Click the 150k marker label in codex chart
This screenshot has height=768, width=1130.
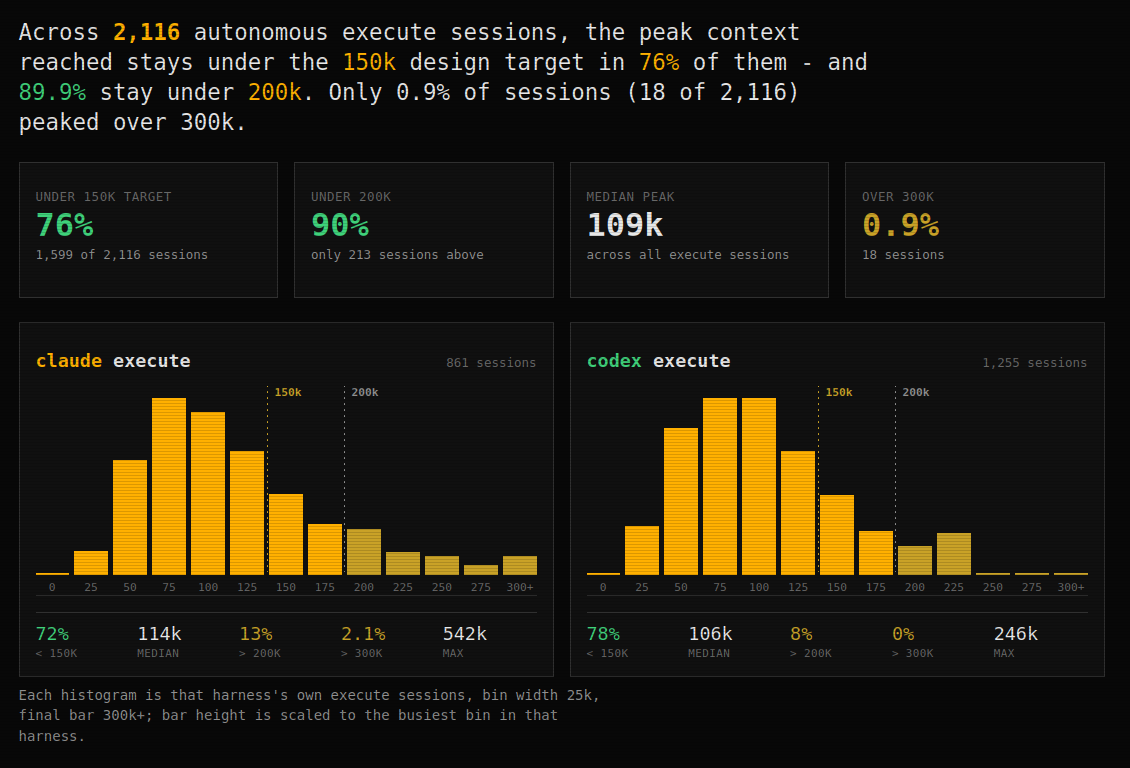tap(839, 393)
